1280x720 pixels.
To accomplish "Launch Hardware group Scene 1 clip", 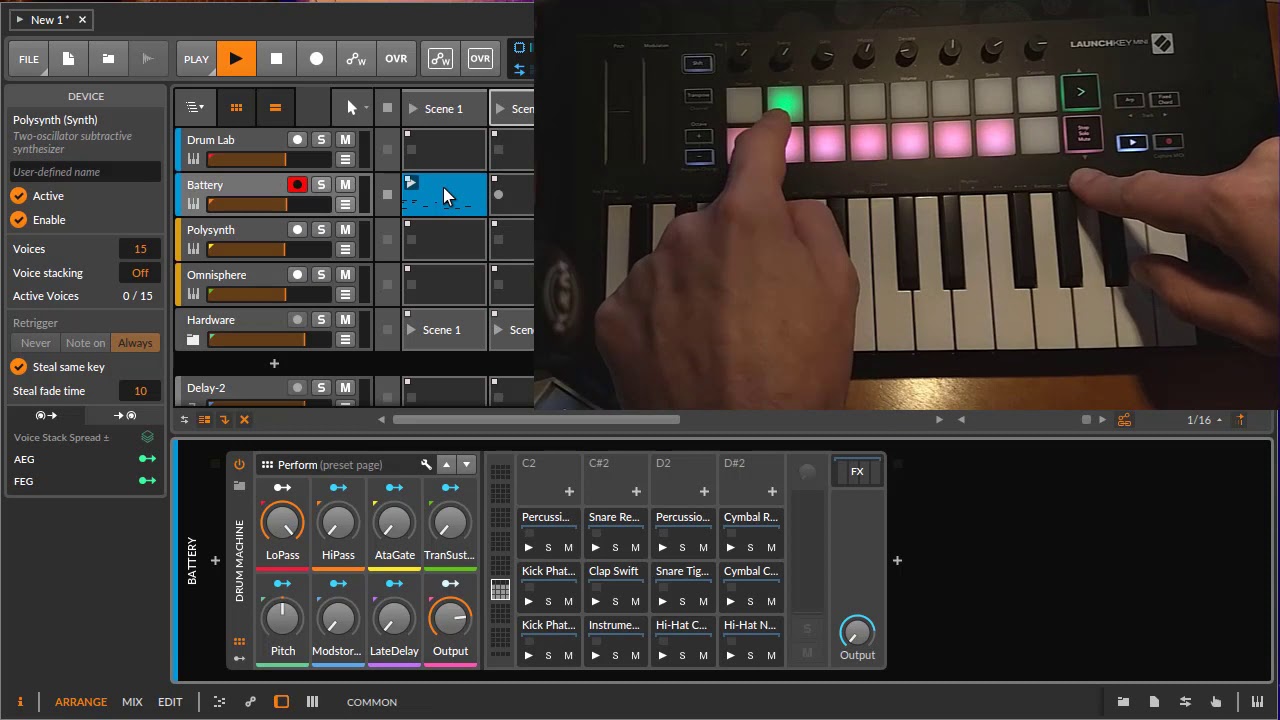I will pos(411,330).
